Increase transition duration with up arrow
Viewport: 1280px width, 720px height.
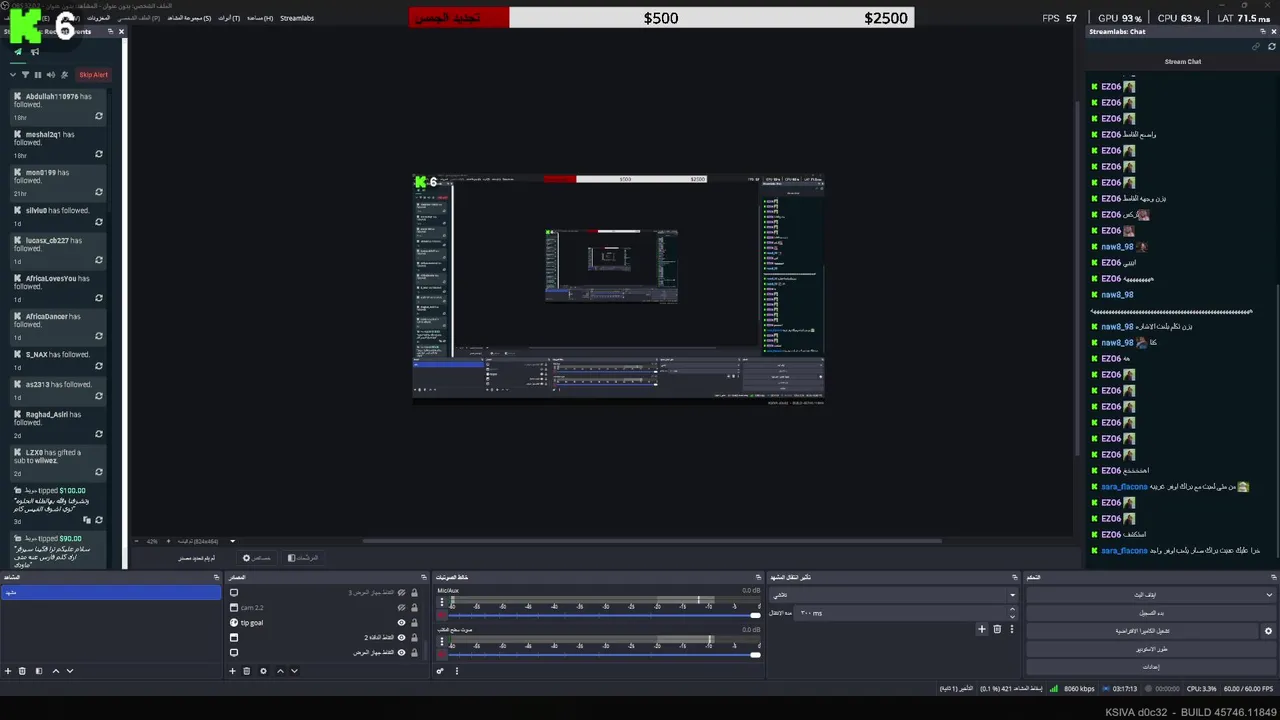pyautogui.click(x=1012, y=609)
